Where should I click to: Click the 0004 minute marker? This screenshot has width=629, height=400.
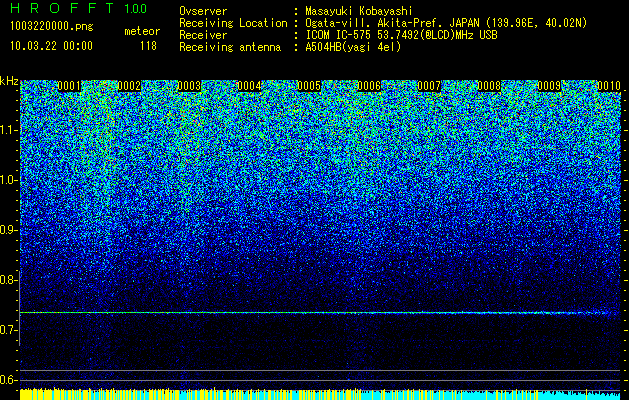click(249, 86)
